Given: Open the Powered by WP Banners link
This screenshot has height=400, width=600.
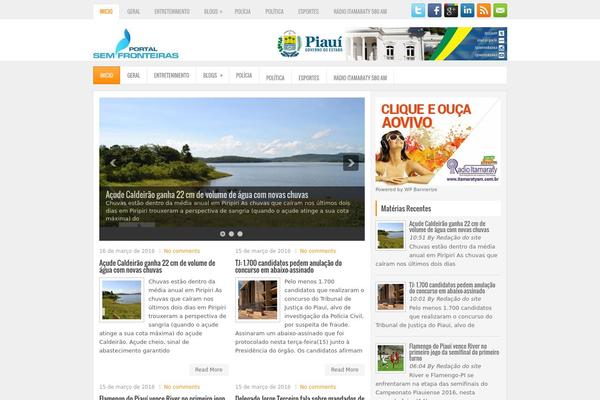Looking at the screenshot, I should pyautogui.click(x=406, y=189).
